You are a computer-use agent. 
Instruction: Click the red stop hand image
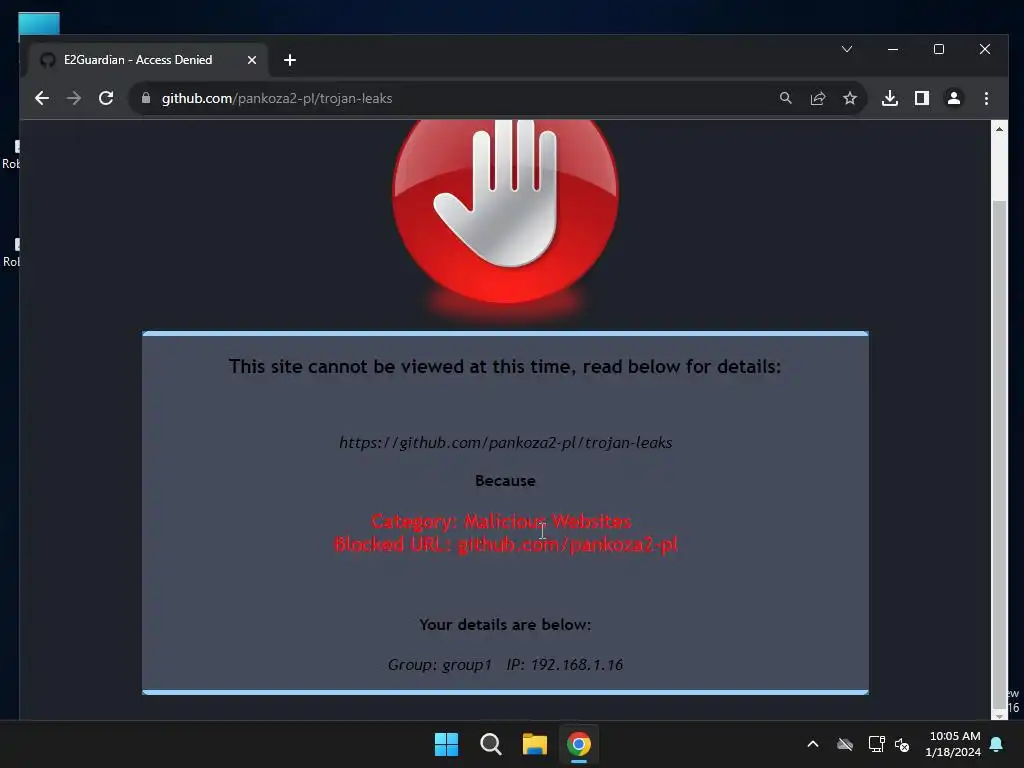[505, 210]
